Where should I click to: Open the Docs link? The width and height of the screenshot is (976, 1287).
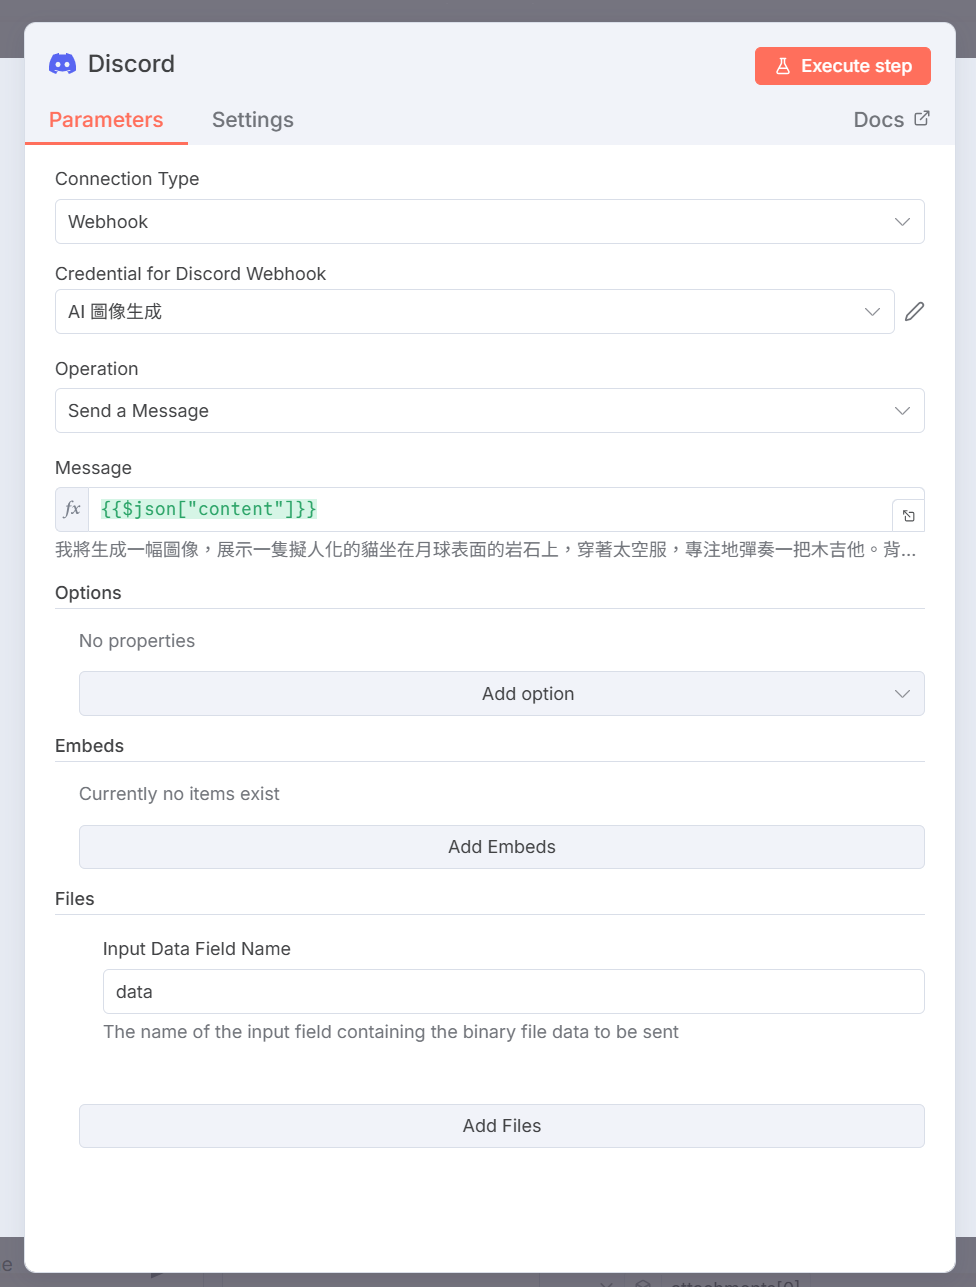(879, 120)
